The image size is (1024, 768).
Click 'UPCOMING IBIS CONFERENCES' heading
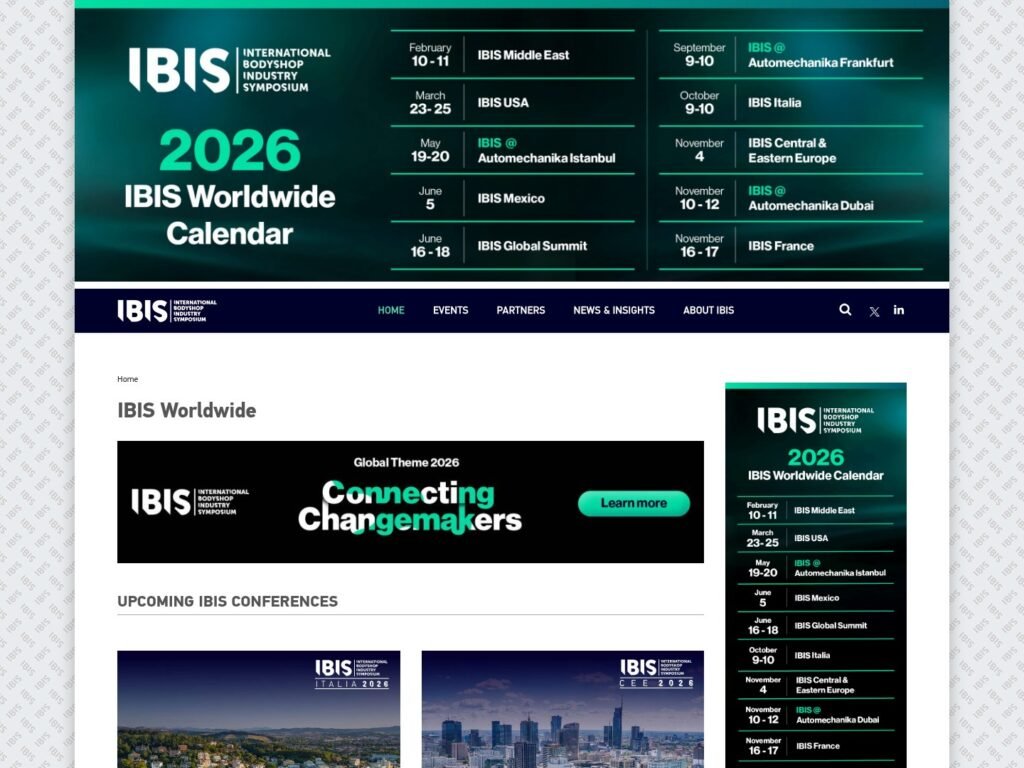227,601
